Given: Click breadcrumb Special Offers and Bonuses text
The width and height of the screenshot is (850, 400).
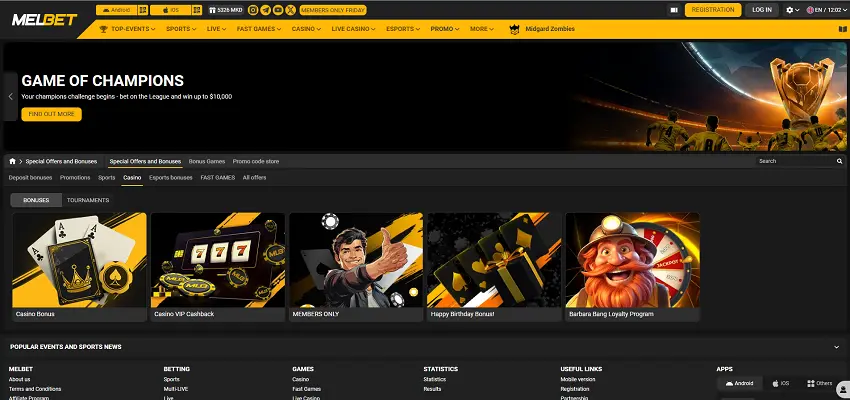Looking at the screenshot, I should coord(61,161).
